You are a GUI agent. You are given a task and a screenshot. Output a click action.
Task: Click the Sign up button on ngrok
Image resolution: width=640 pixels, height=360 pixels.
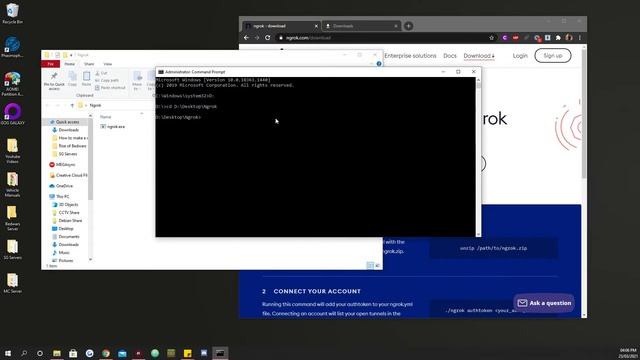pos(553,56)
